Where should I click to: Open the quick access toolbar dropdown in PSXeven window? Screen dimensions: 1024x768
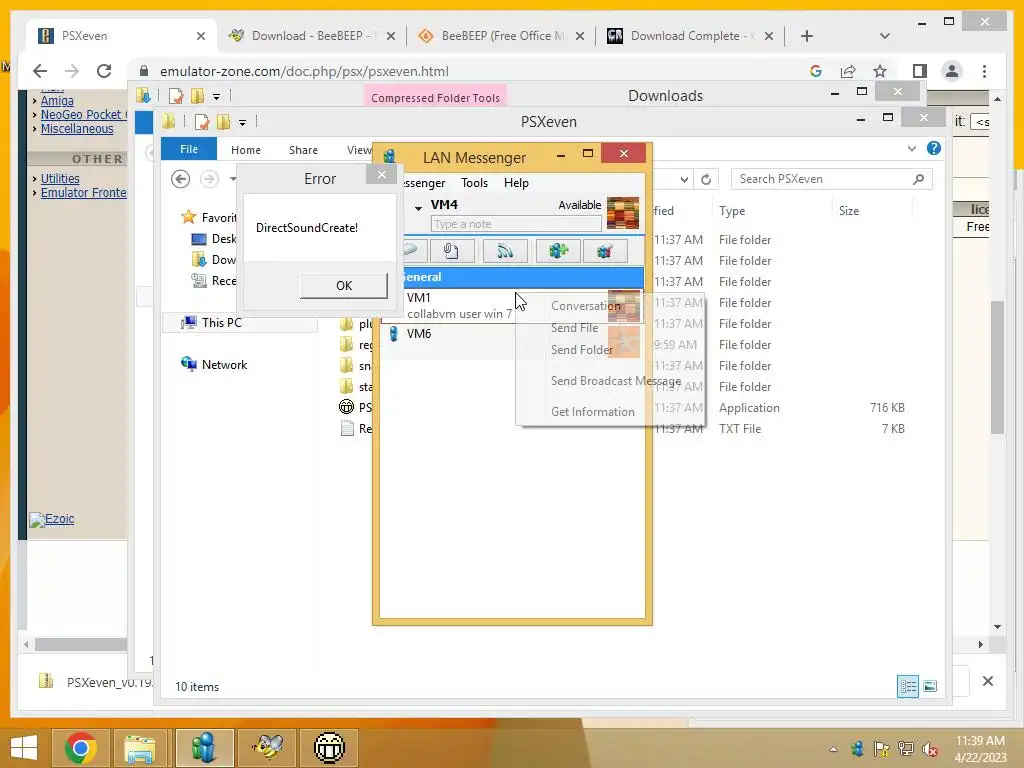[242, 122]
